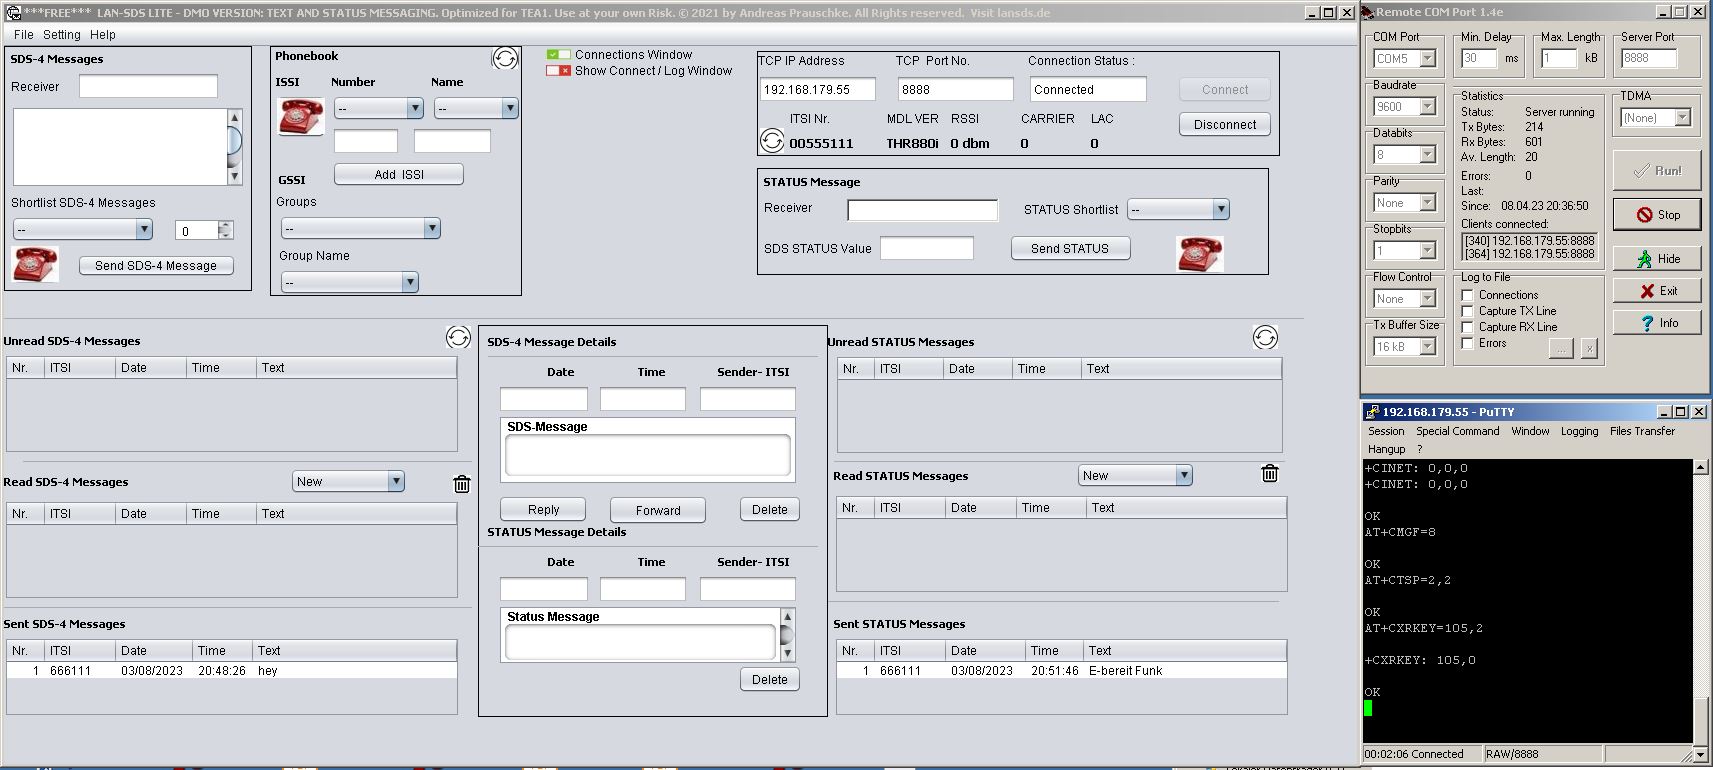Select sent STATUS 'E-bereit Funk' row
Screen dimensions: 1713x770
[1062, 671]
